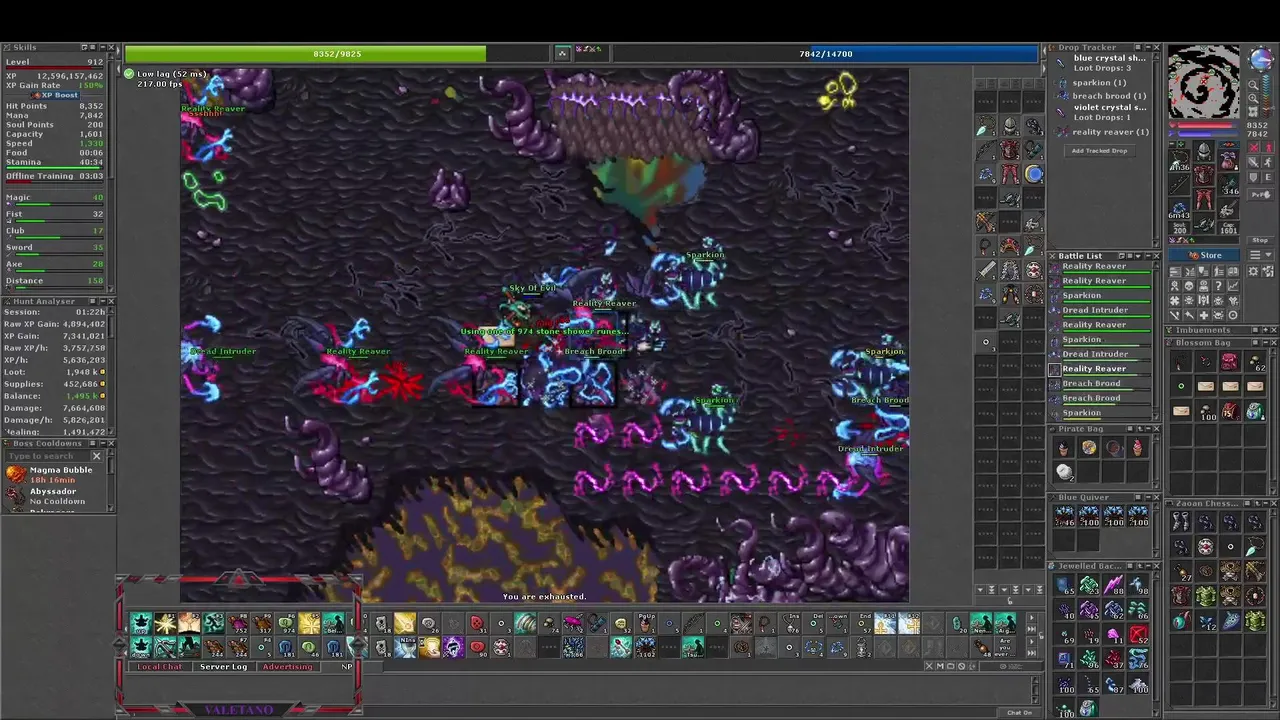
Task: Toggle the PvP mode button
Action: coord(1259,194)
